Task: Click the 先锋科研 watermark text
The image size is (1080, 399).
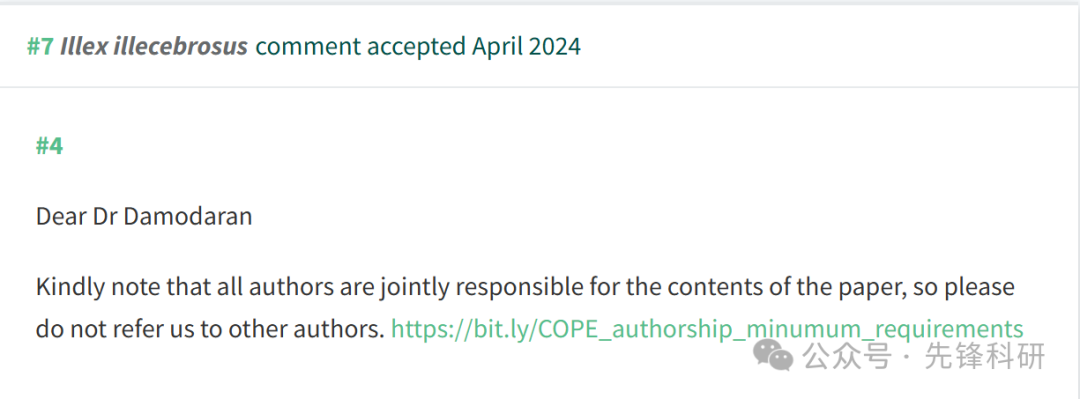Action: coord(984,356)
